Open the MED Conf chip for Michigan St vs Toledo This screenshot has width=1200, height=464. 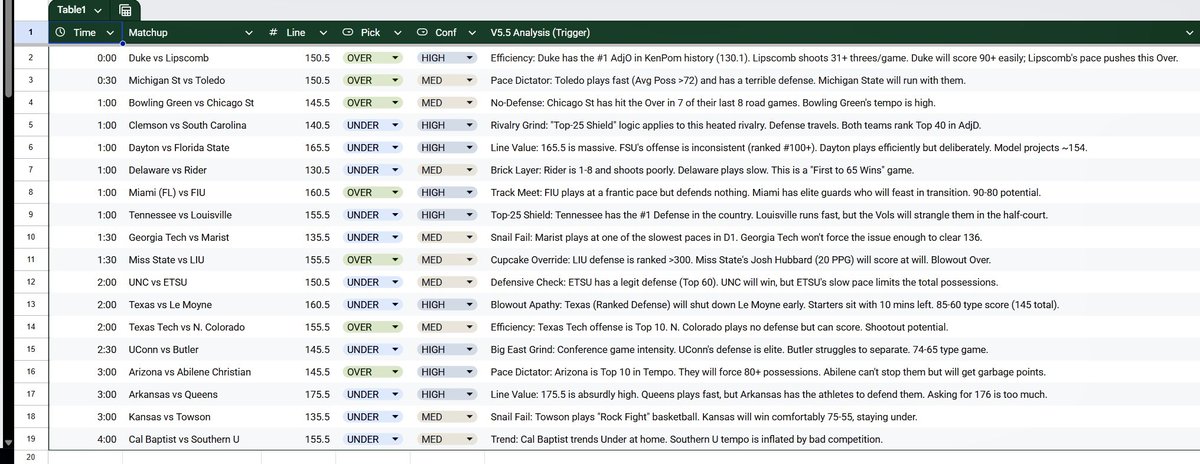[446, 81]
